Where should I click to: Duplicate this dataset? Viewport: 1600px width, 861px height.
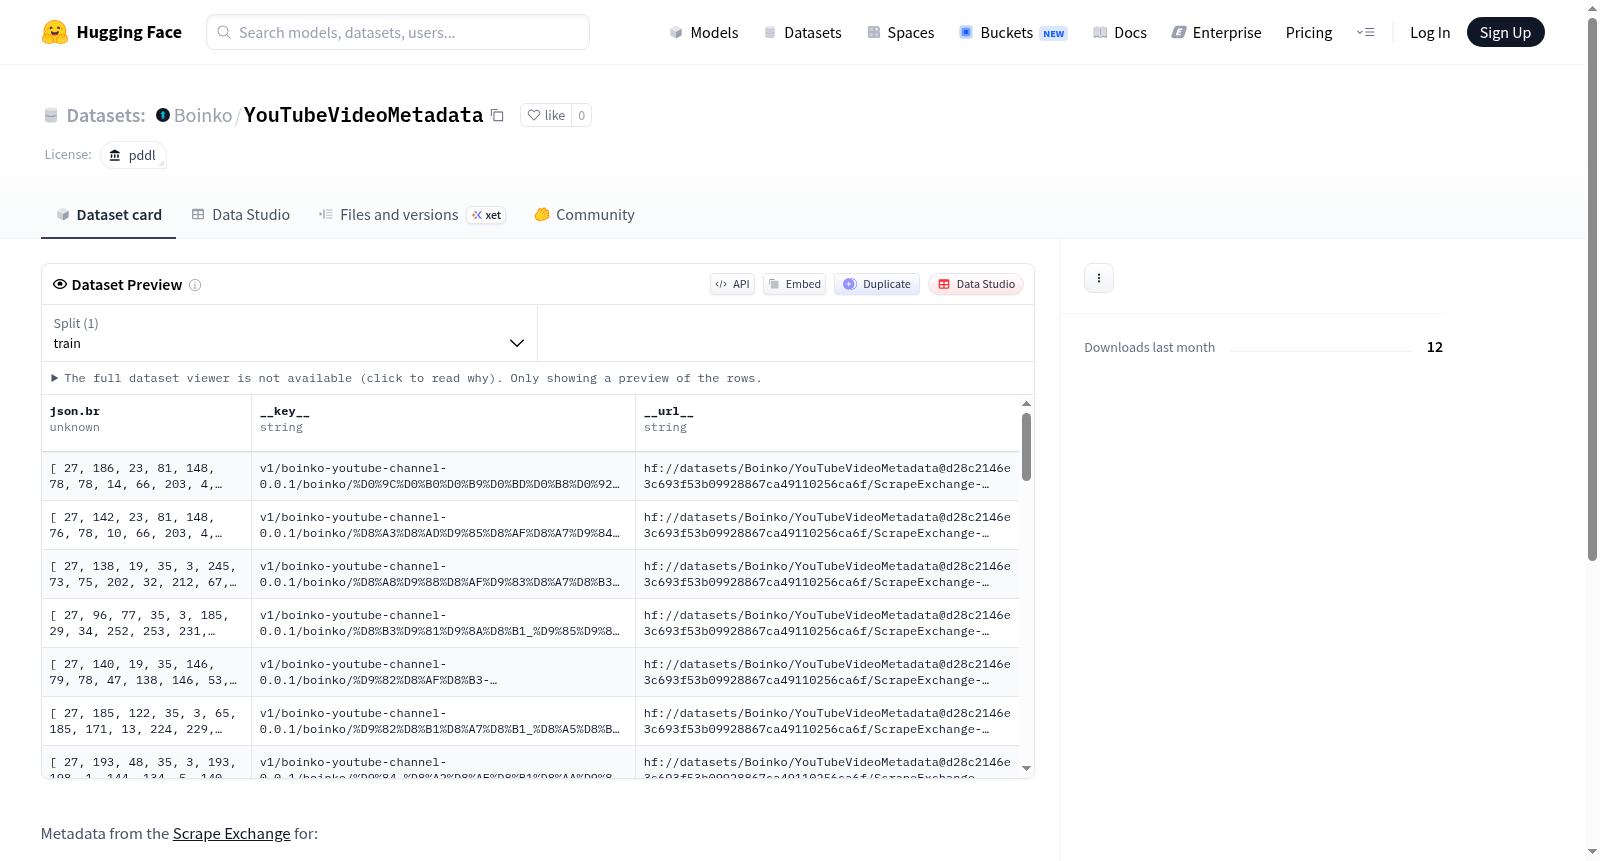tap(877, 284)
